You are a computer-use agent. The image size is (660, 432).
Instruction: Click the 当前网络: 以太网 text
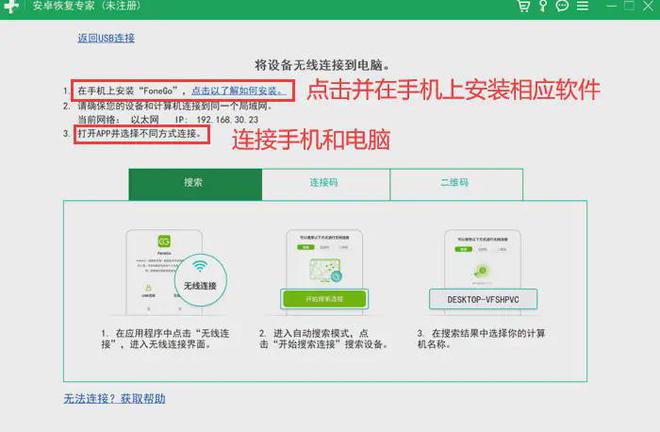pos(118,120)
